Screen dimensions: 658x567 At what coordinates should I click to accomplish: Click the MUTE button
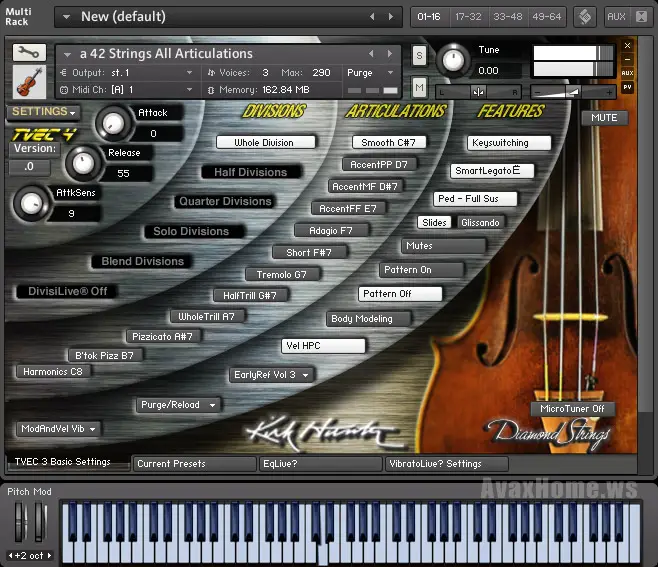pos(604,118)
